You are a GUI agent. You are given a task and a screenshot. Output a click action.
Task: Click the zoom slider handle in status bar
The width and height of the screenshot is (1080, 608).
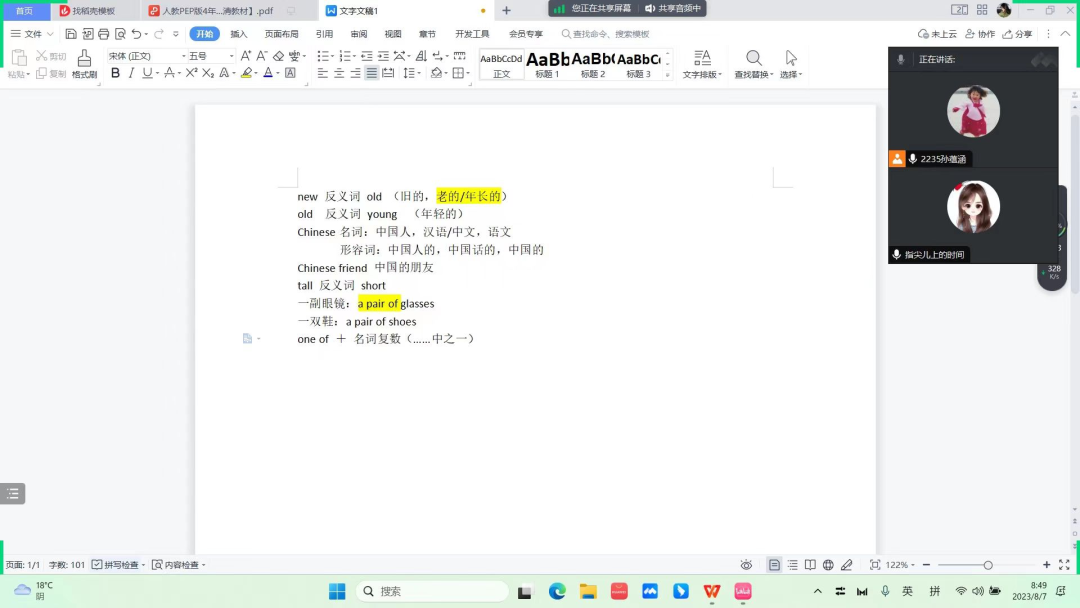(x=988, y=565)
